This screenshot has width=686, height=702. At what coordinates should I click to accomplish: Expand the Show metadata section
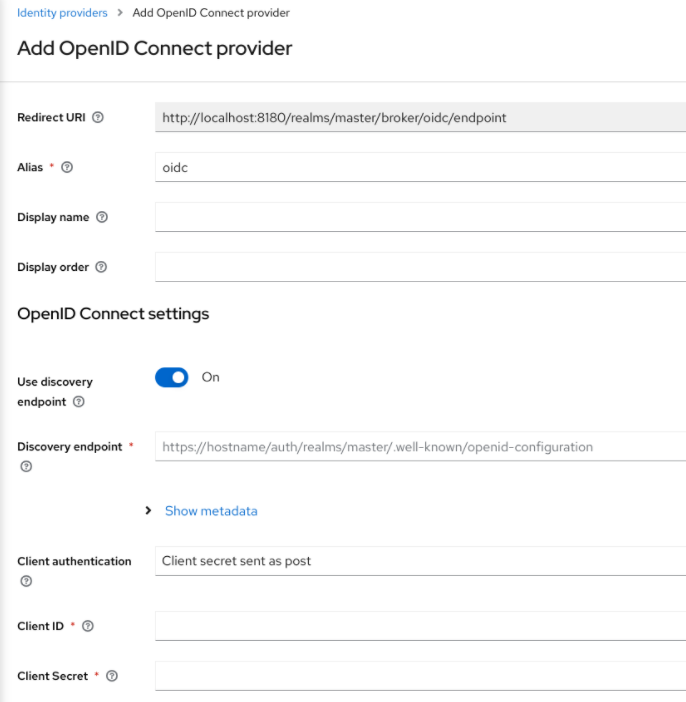click(x=149, y=511)
